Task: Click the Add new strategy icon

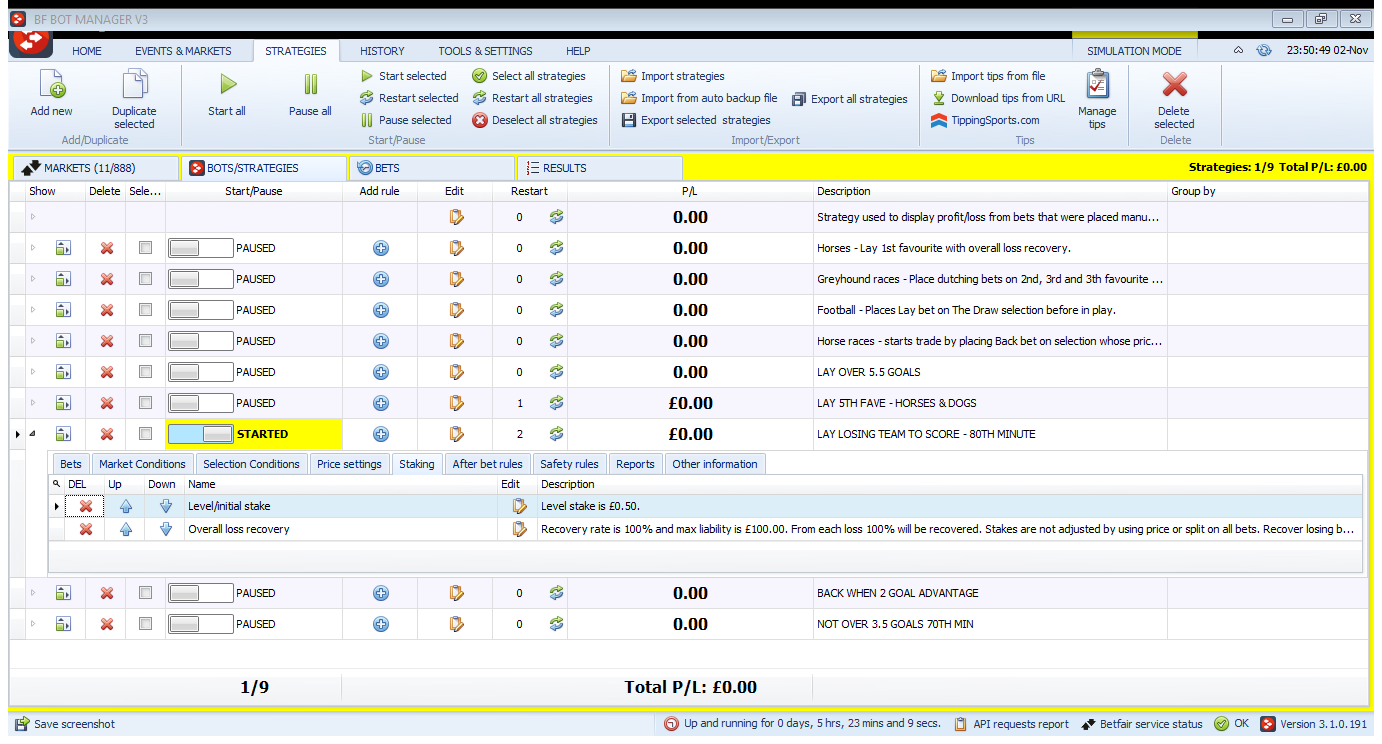Action: point(51,84)
